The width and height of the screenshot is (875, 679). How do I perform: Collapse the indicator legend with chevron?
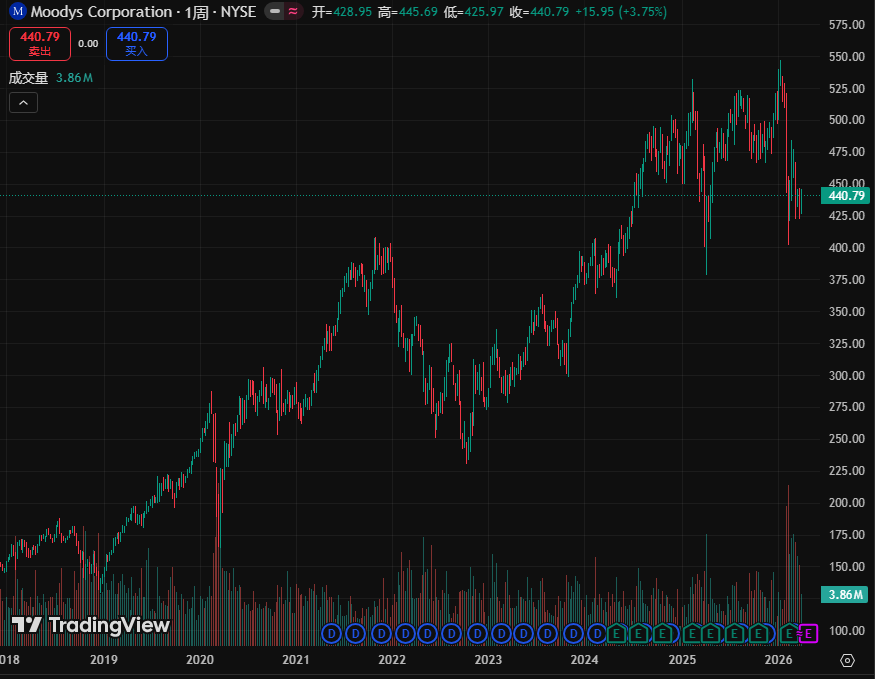click(23, 102)
